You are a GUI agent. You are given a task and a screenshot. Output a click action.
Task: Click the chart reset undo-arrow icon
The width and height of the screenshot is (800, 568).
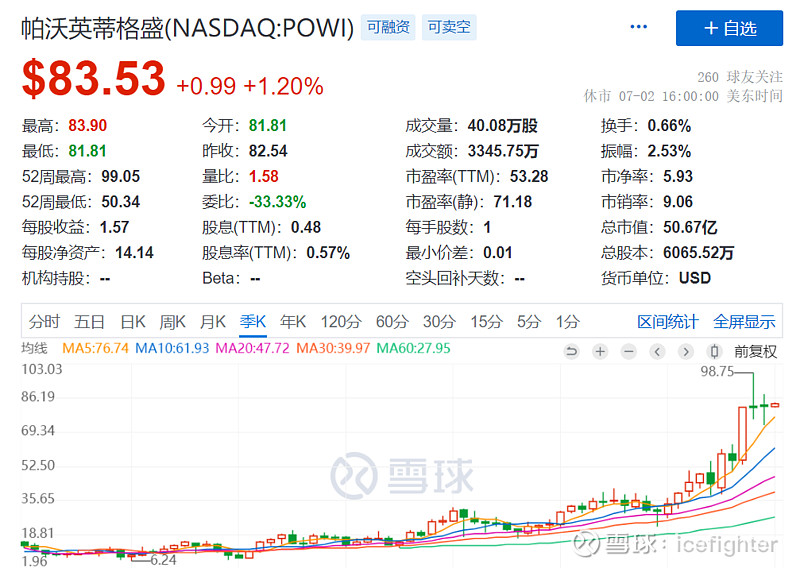point(571,352)
